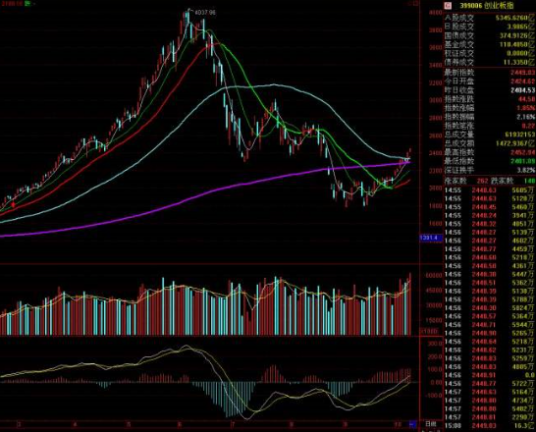536x432 pixels.
Task: Click the blue minus zoom button under the chart
Action: [x=413, y=424]
